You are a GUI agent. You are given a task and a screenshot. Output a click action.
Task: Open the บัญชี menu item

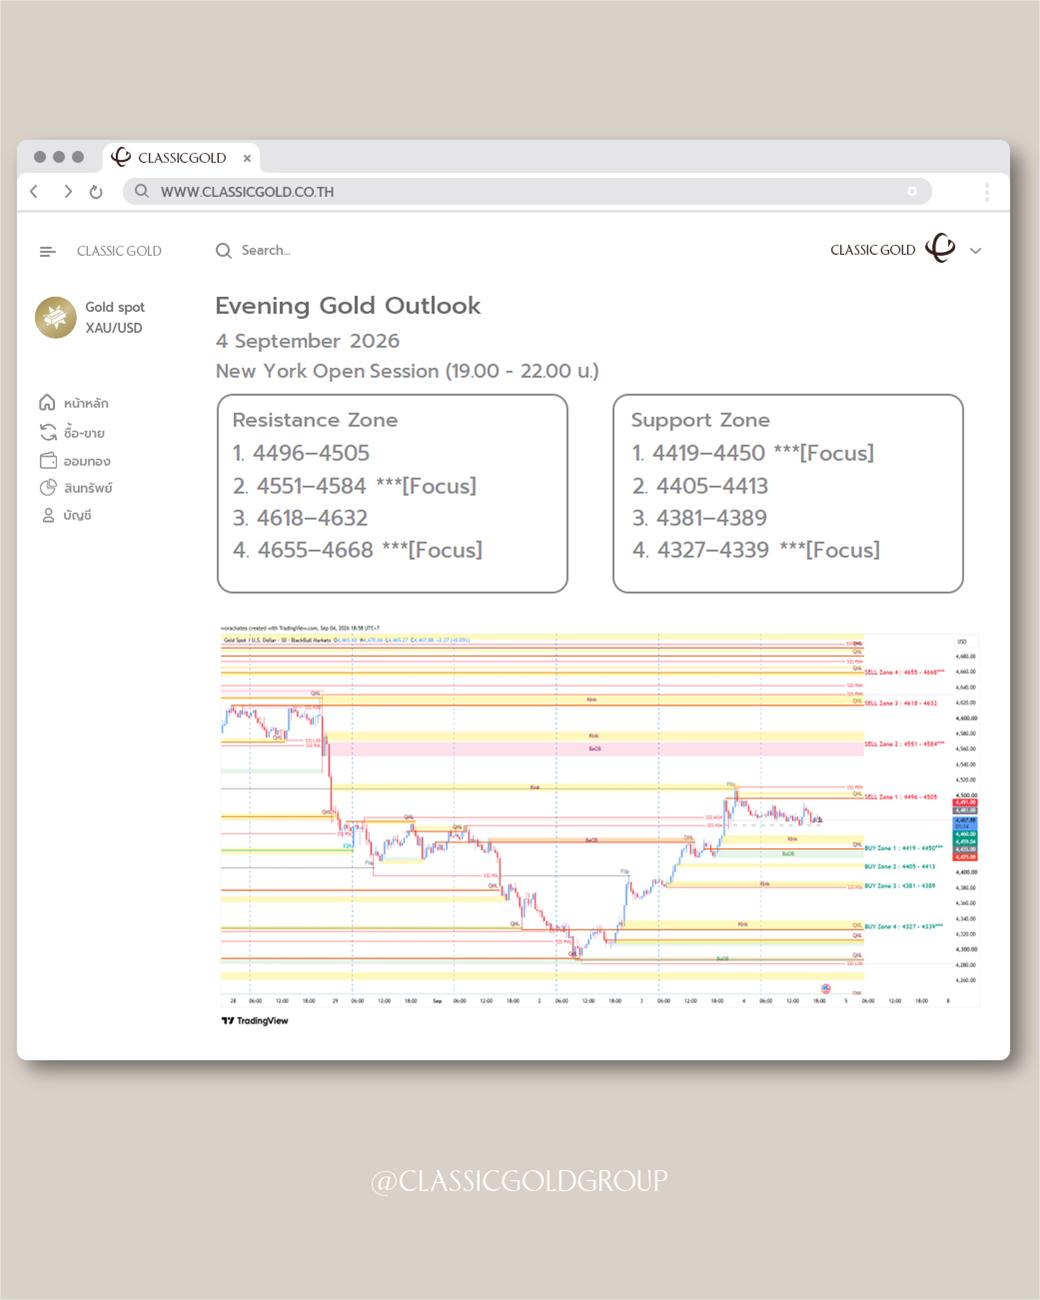66,515
